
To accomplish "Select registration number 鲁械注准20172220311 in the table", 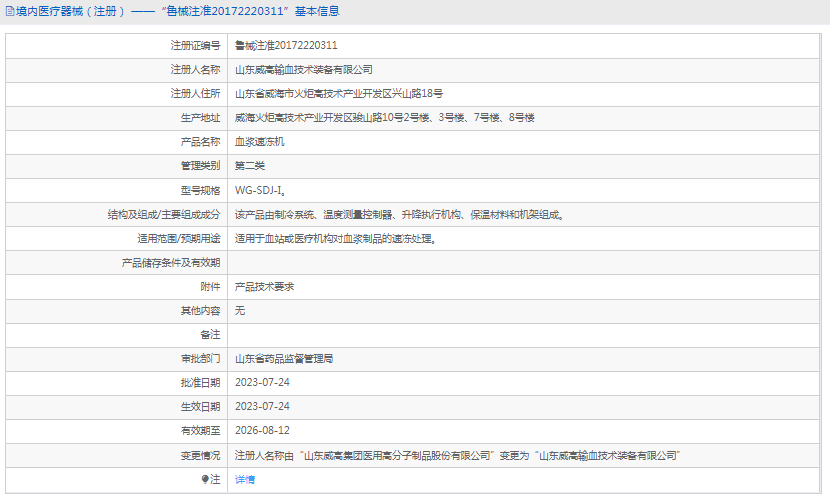I will click(286, 46).
